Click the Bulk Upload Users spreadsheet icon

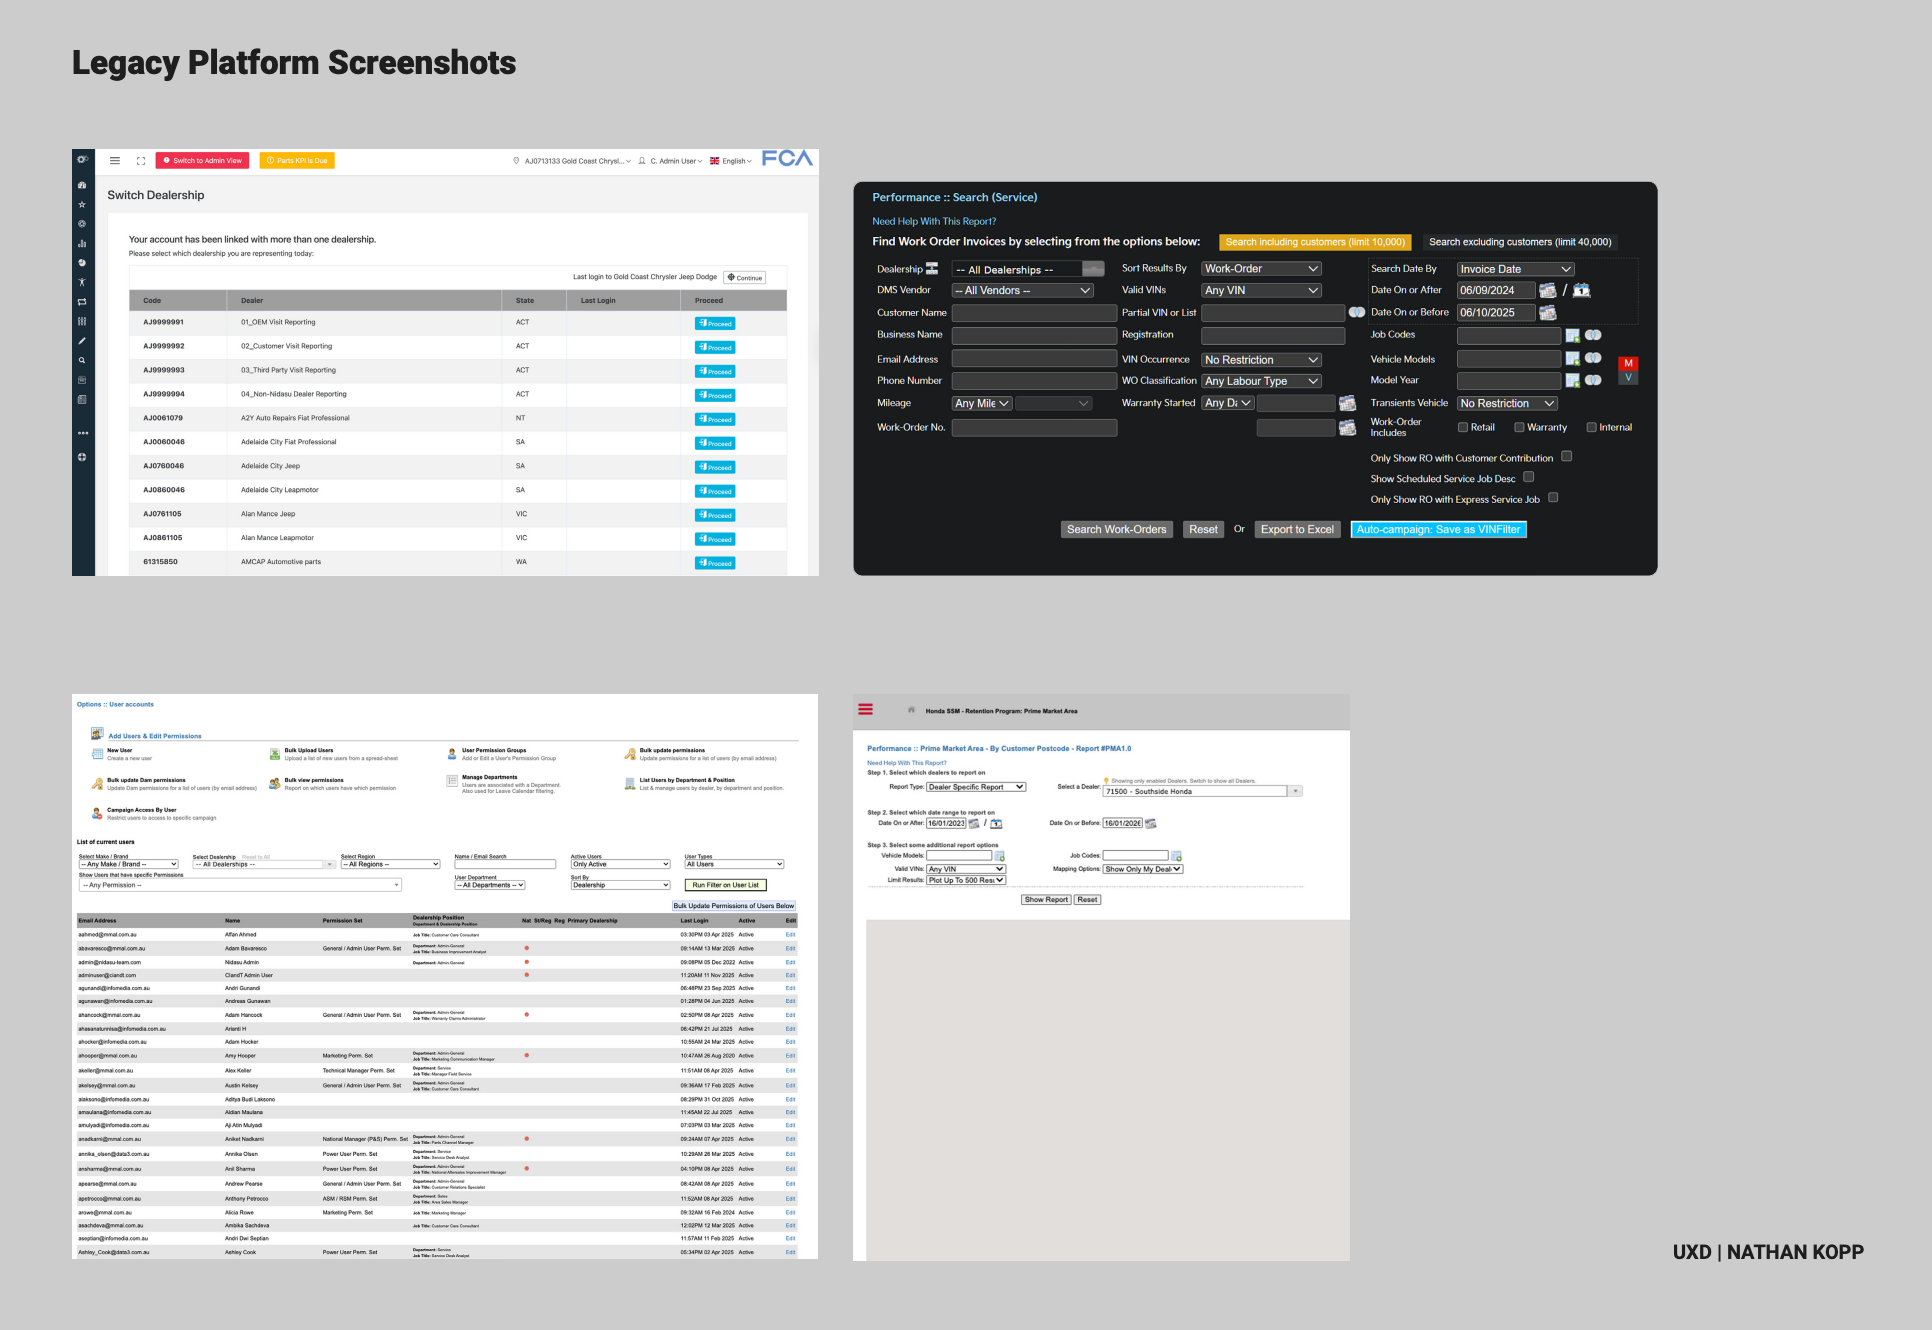tap(275, 754)
